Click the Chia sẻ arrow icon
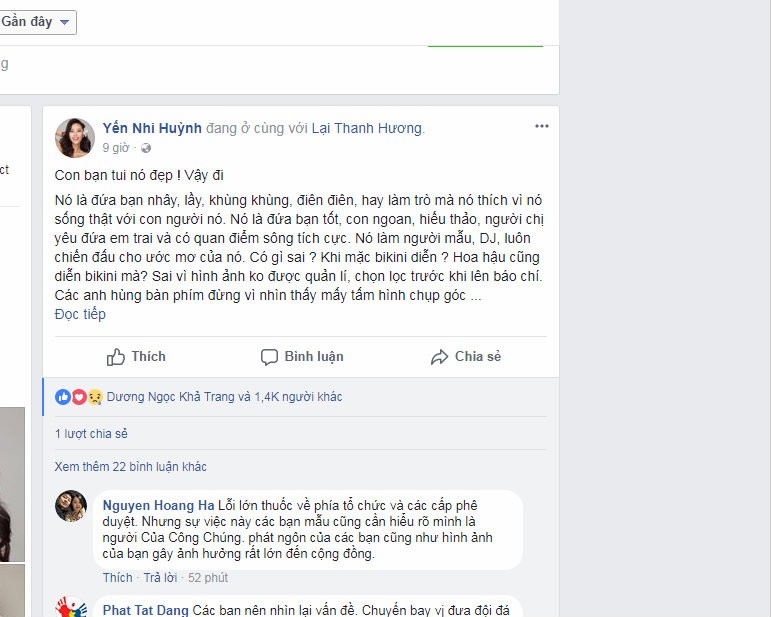The image size is (771, 617). tap(439, 357)
